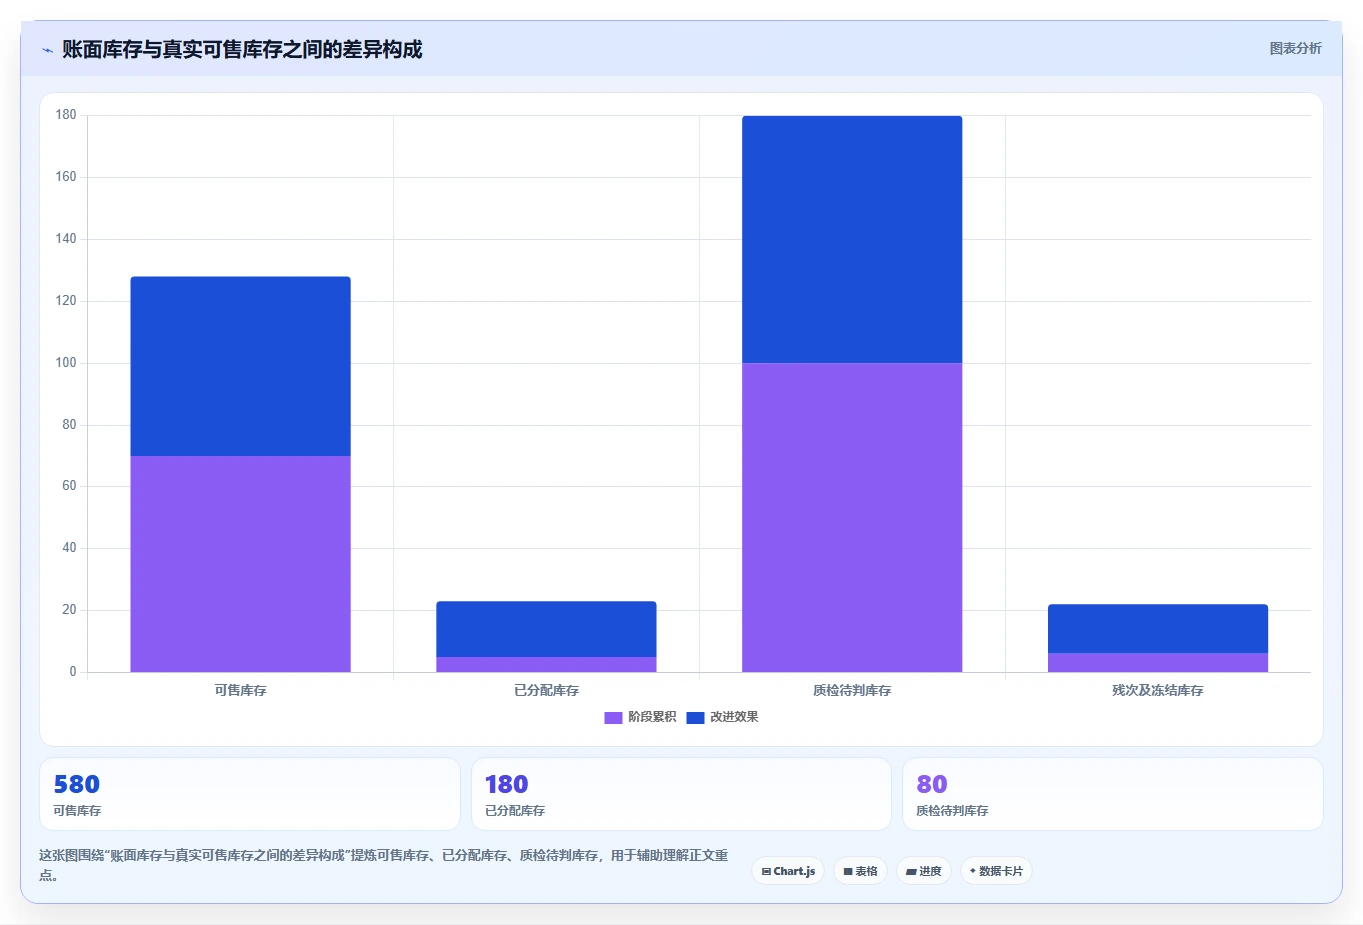Screen dimensions: 1363x925
Task: Click the 残次及冻结库存 x-axis label
Action: click(1158, 690)
